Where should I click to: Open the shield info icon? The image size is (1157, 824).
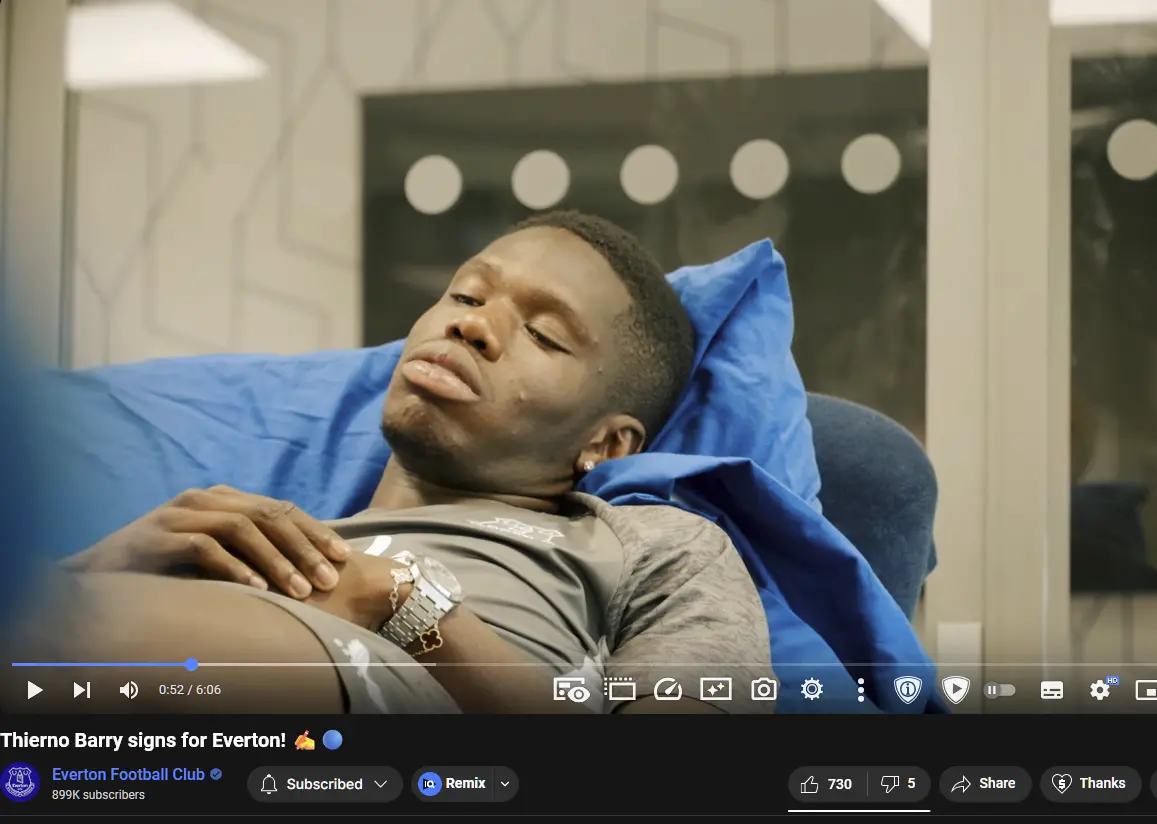pyautogui.click(x=907, y=689)
